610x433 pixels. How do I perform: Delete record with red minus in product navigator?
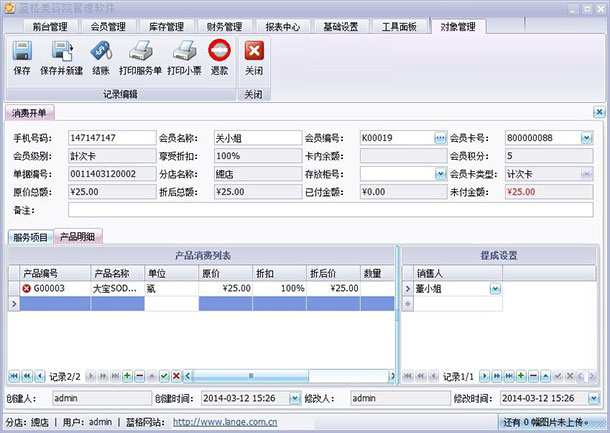(140, 376)
